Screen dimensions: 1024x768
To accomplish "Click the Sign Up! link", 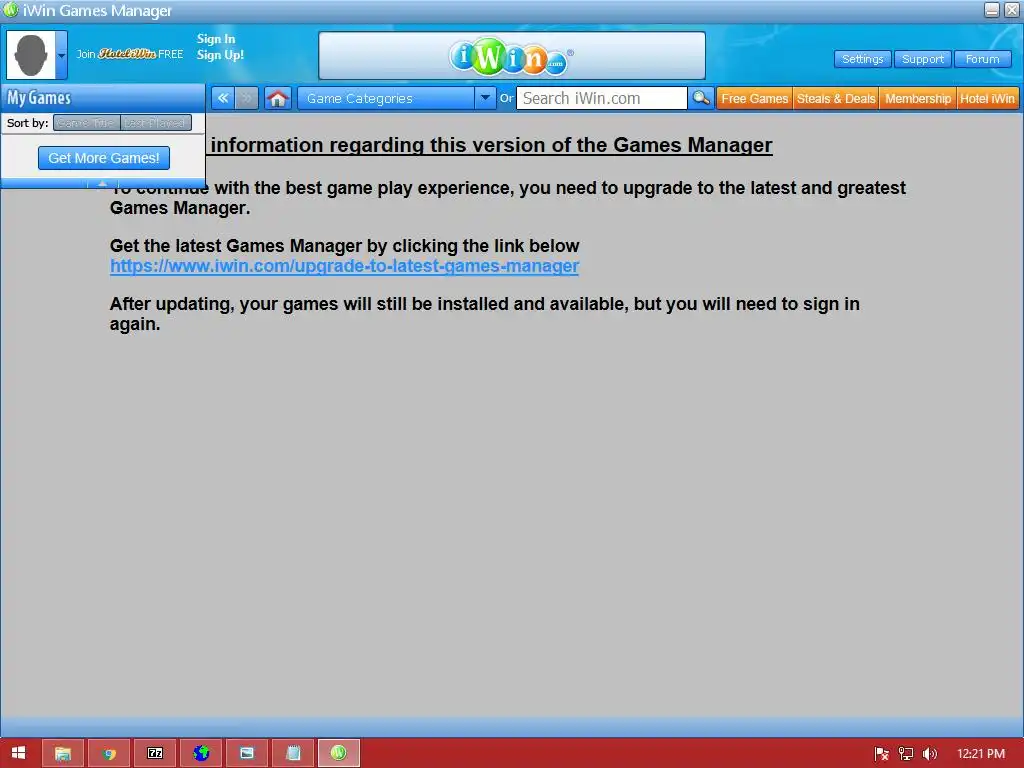I will coord(220,55).
